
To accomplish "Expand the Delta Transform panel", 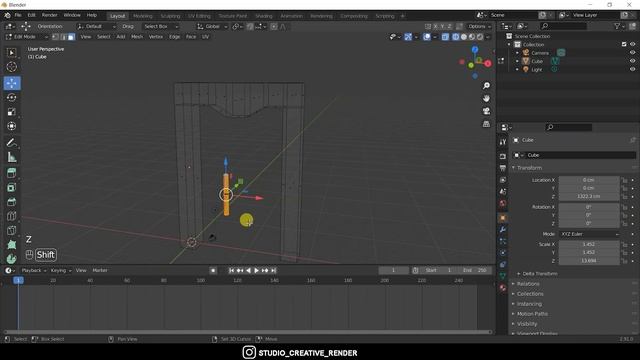I will tap(540, 273).
